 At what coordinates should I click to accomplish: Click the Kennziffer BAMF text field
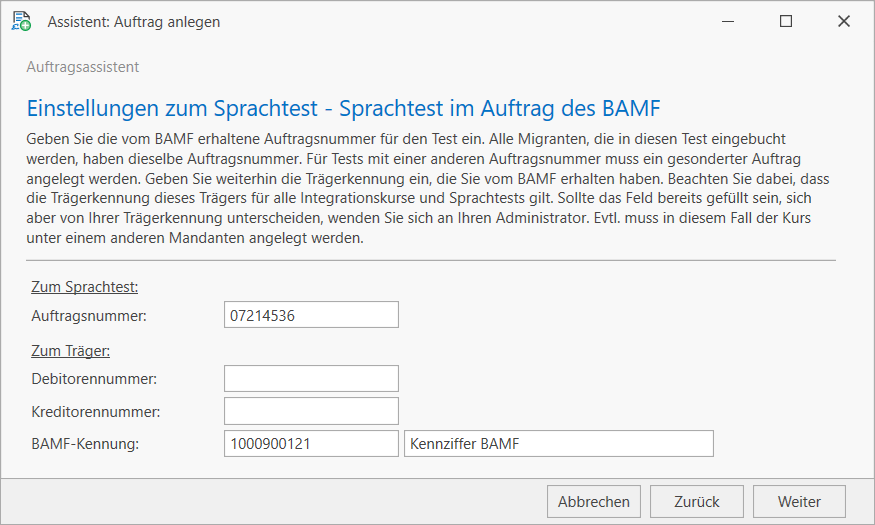click(x=558, y=443)
